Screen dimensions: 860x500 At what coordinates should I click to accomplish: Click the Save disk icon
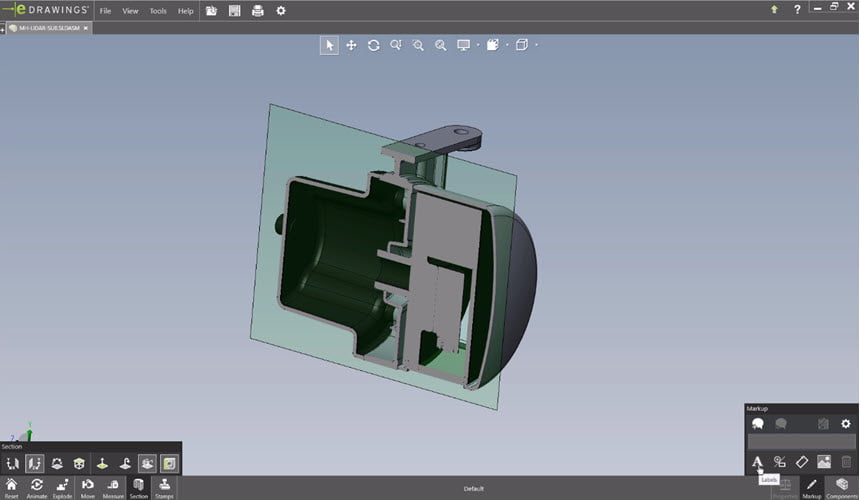click(235, 10)
